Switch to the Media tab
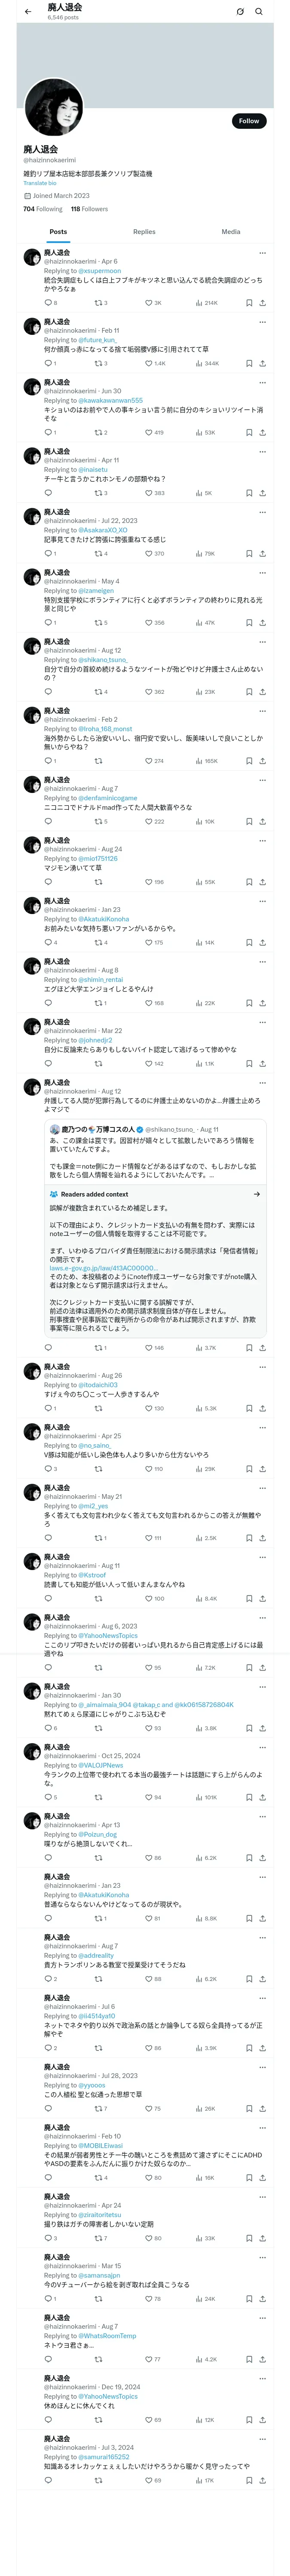 click(x=231, y=232)
